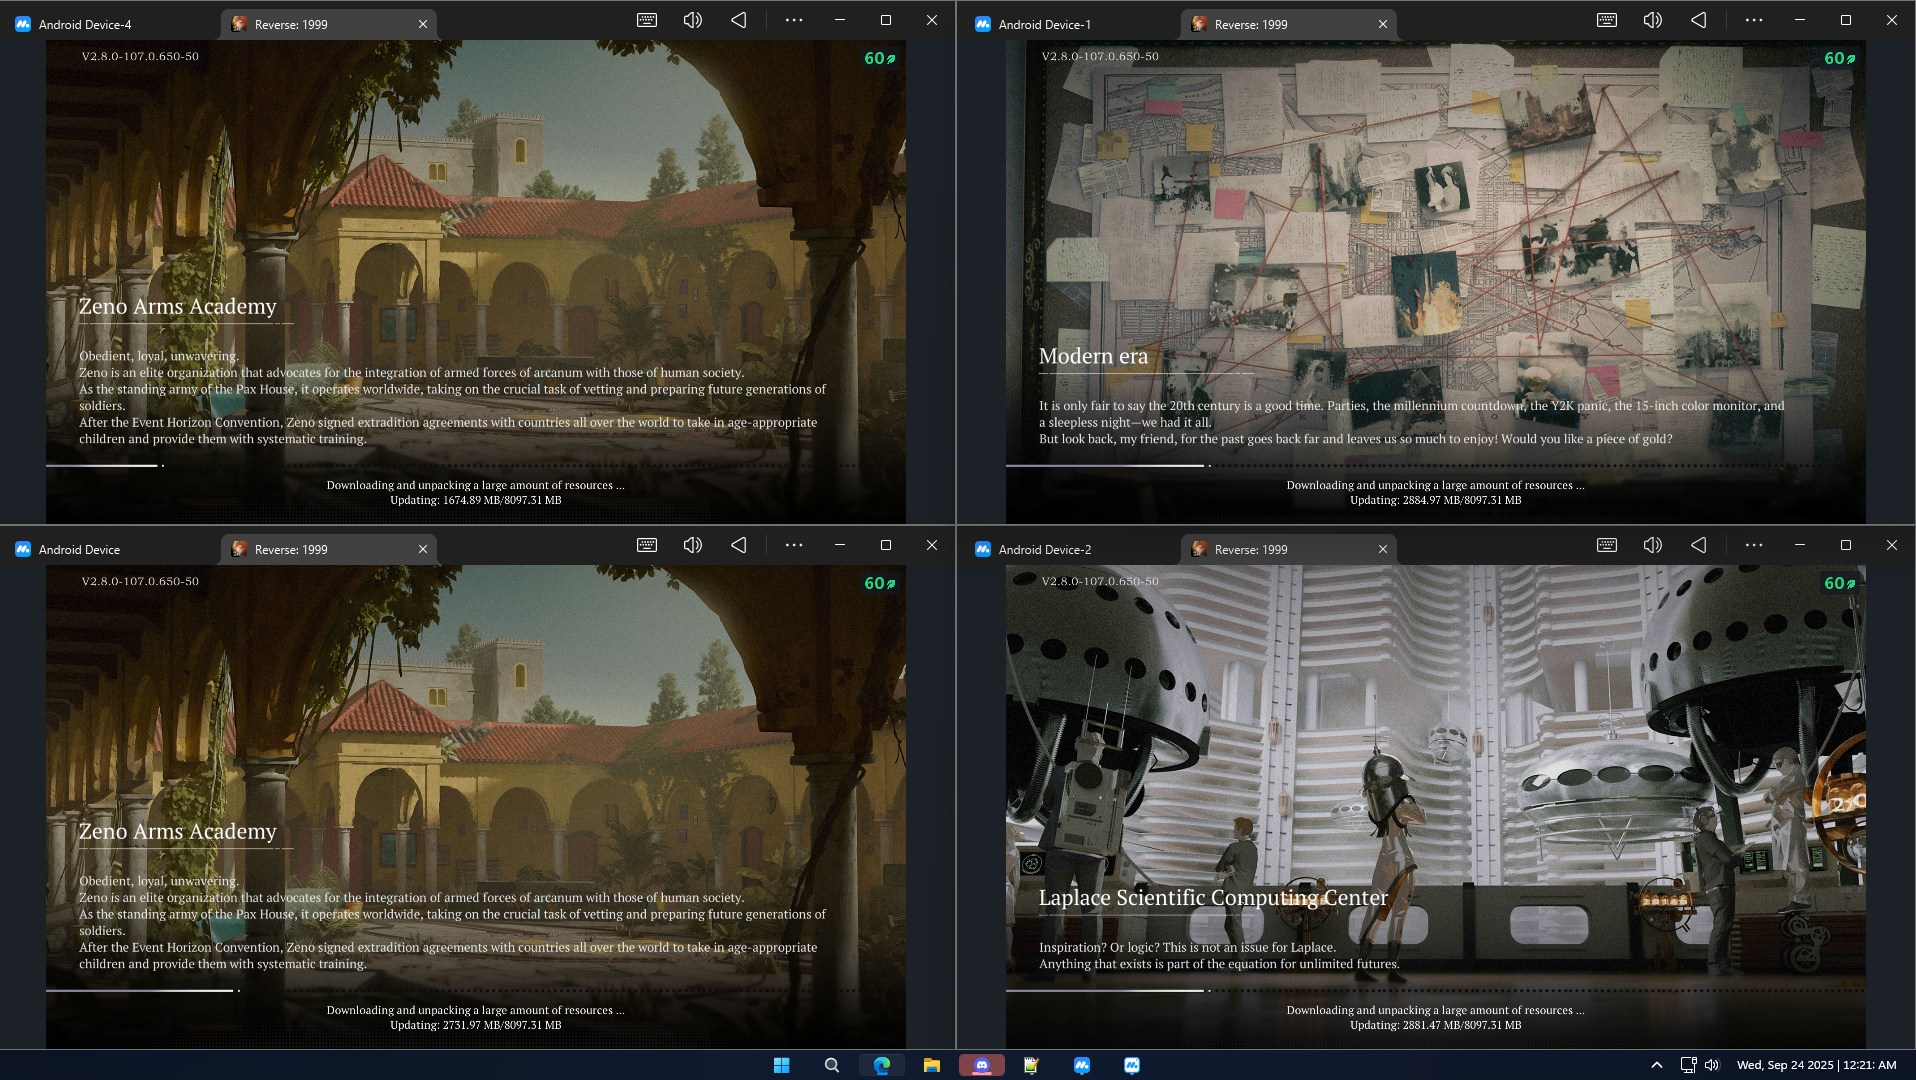Click network icon in system tray

pos(1688,1065)
